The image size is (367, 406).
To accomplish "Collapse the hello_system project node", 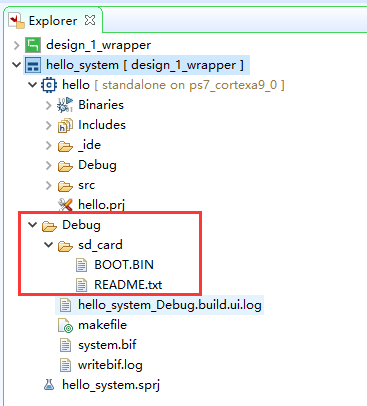I will coord(16,64).
